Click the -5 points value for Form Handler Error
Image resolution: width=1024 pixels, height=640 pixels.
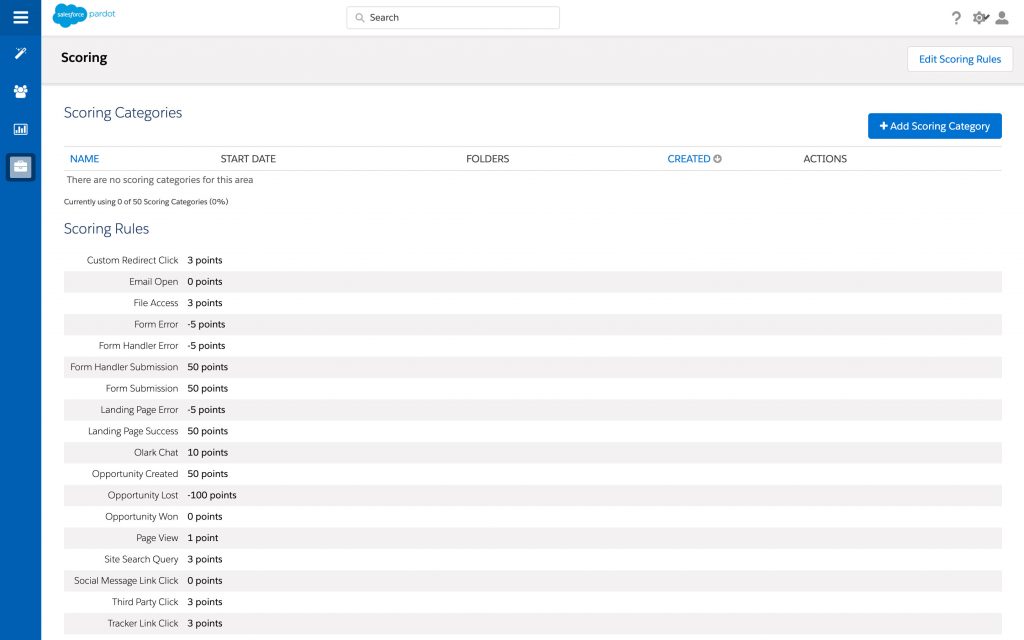206,345
